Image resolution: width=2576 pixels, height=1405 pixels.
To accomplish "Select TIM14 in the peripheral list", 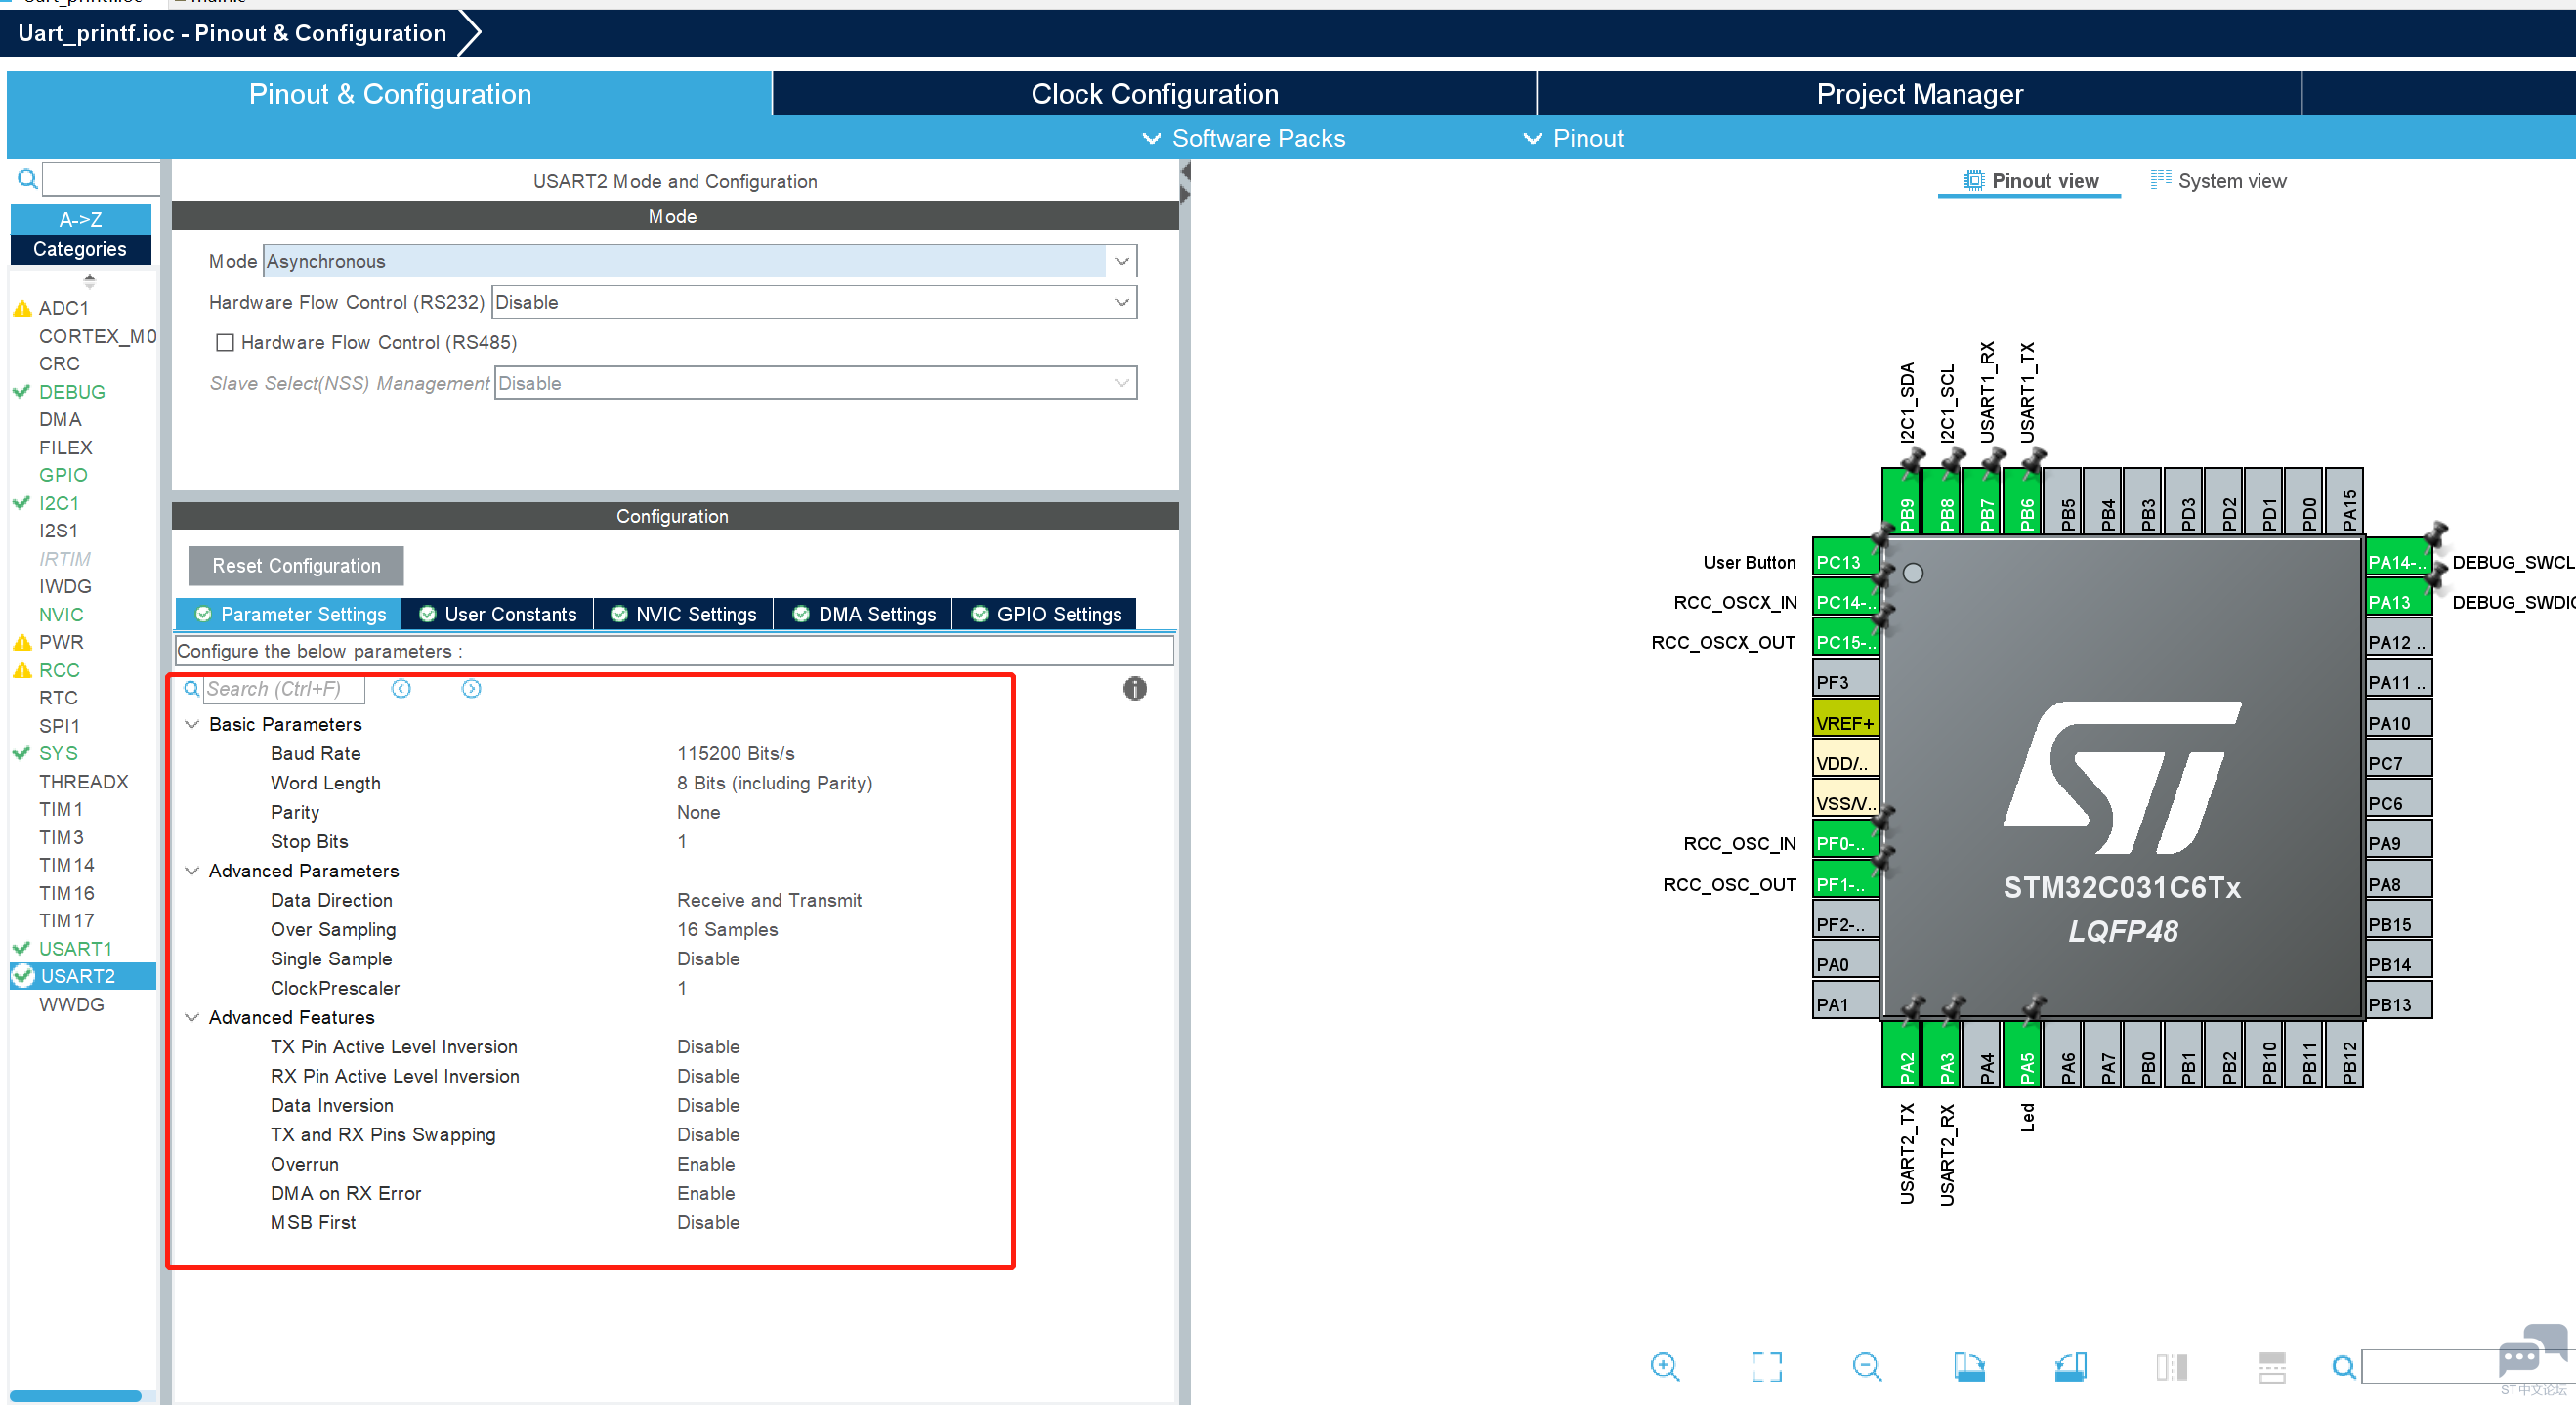I will coord(66,865).
